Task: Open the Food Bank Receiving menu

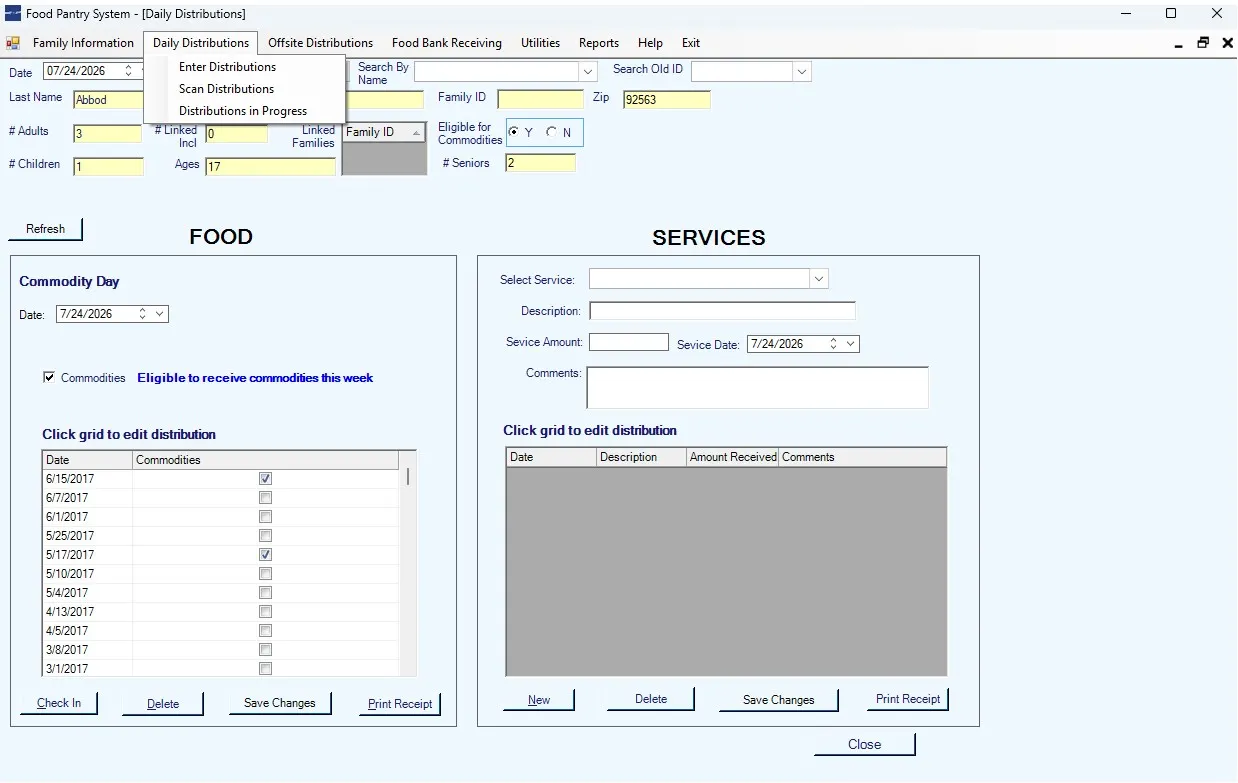Action: point(447,43)
